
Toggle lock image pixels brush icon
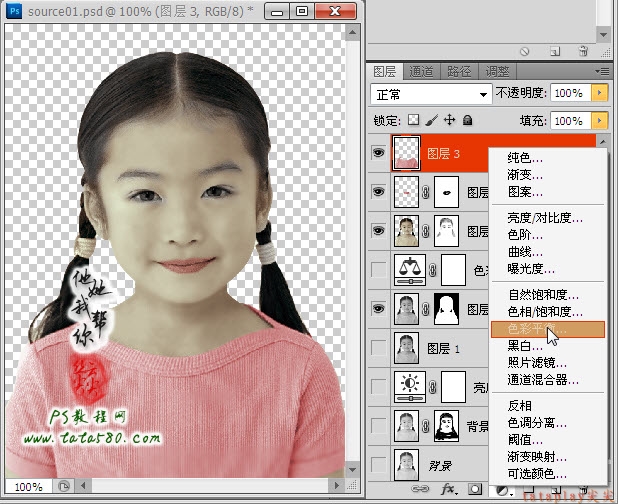pyautogui.click(x=432, y=120)
